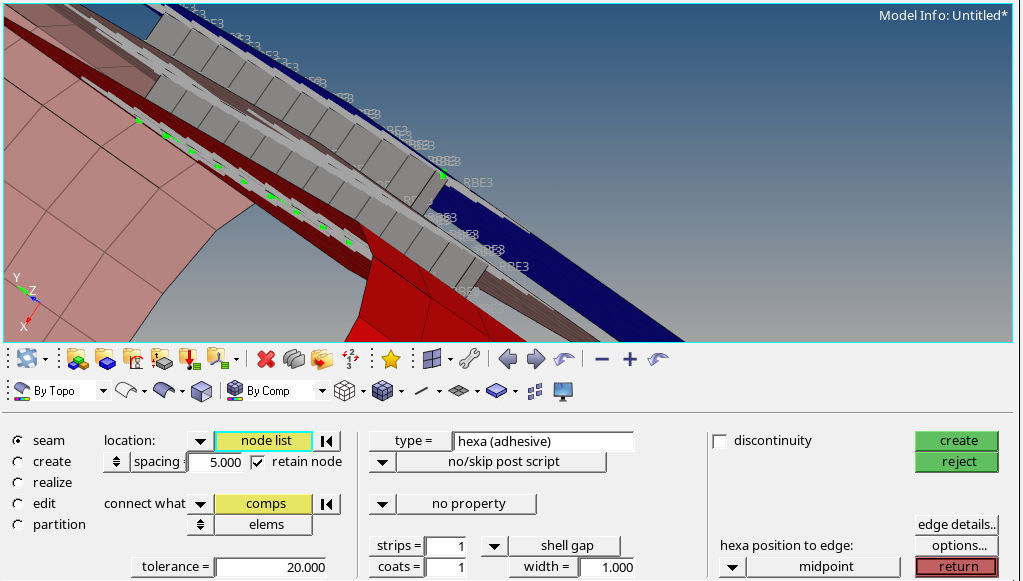Toggle performance graphics with the monitor icon
The image size is (1023, 581).
pyautogui.click(x=562, y=390)
